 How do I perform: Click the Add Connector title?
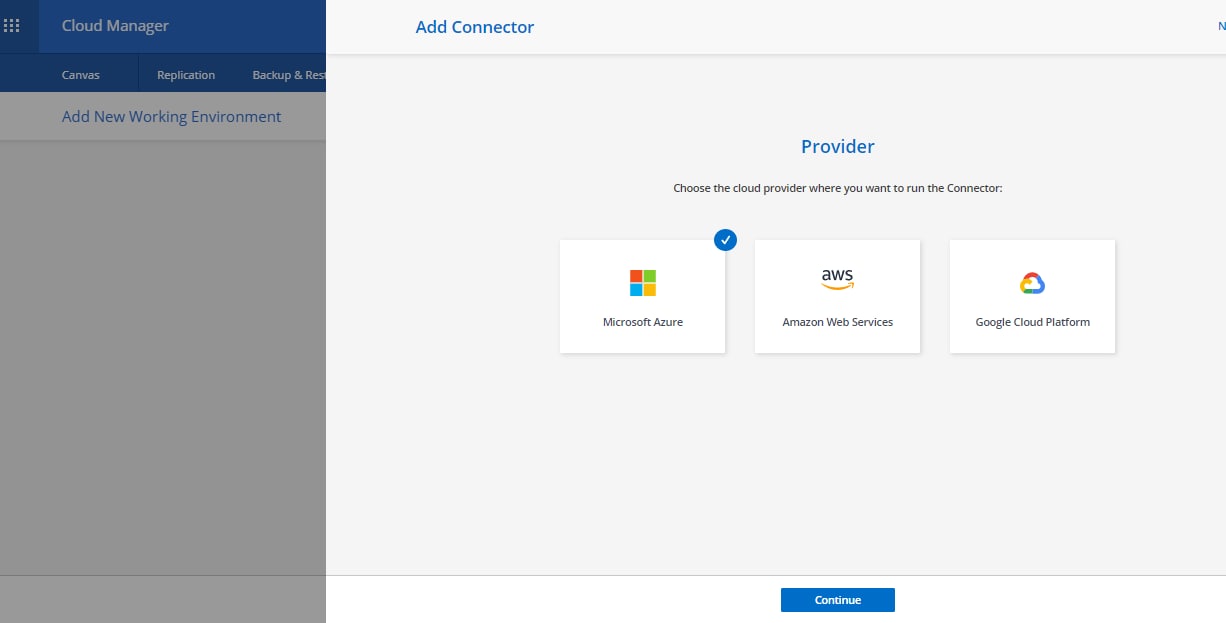point(475,27)
